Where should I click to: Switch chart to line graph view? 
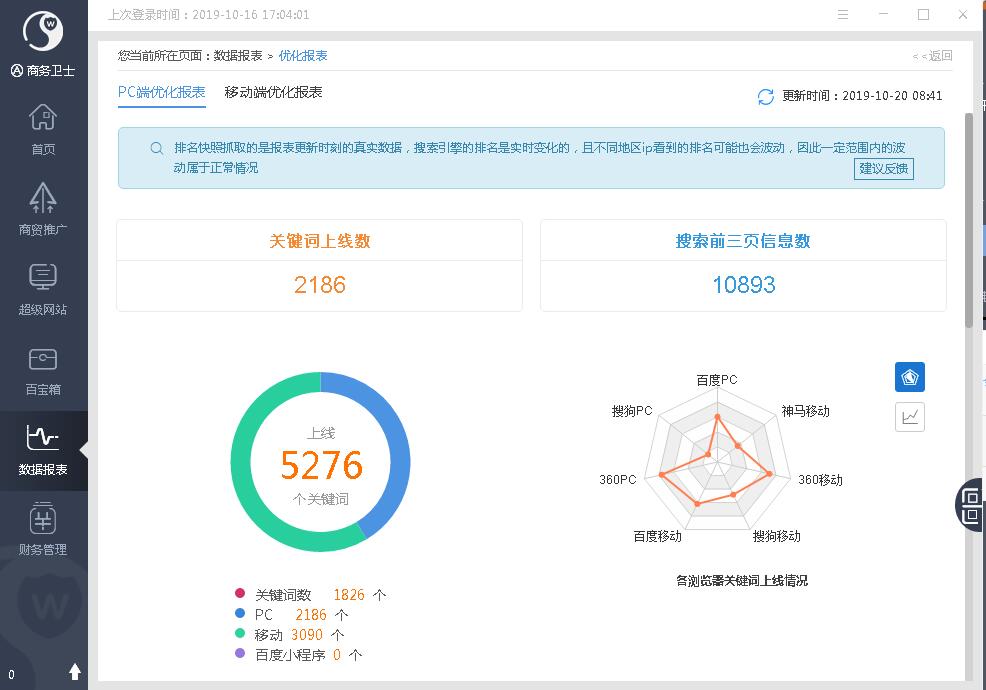click(x=909, y=417)
